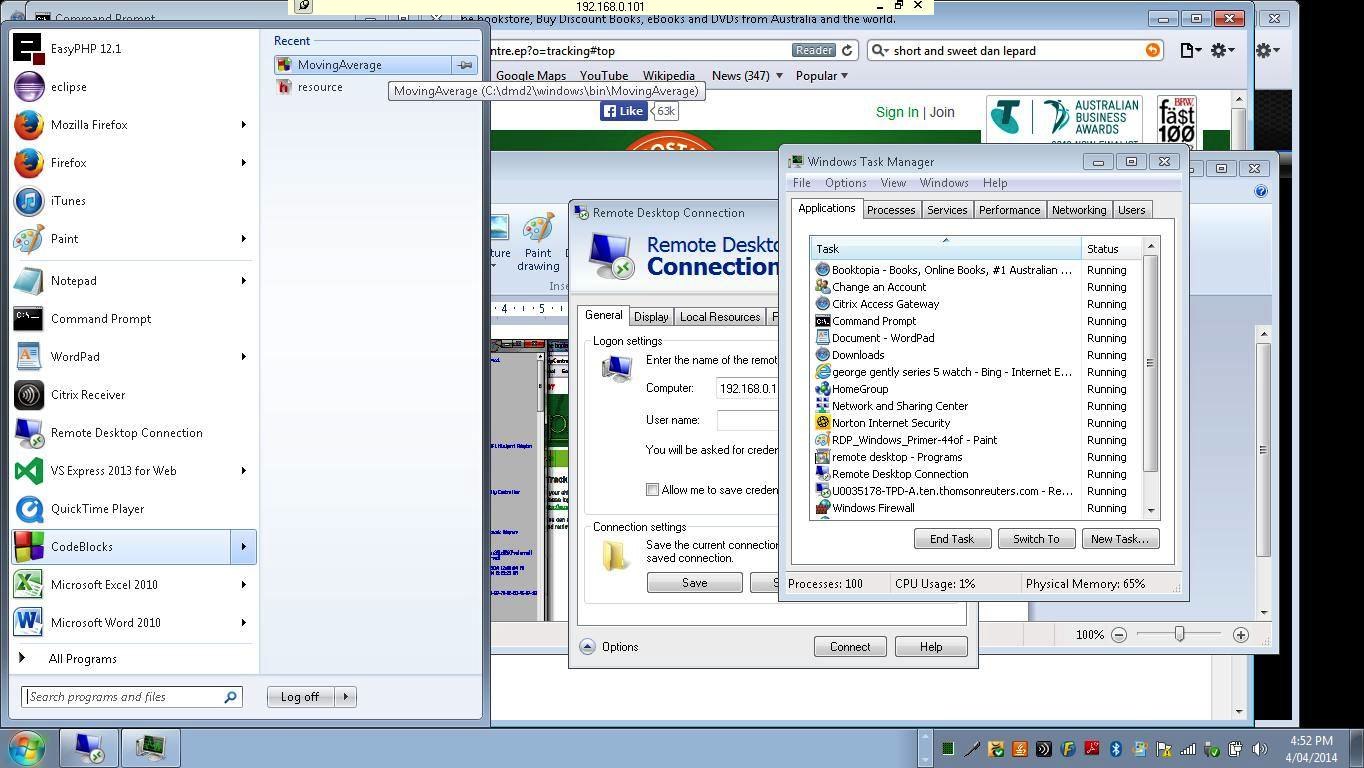This screenshot has width=1364, height=768.
Task: Open Command Prompt from Start menu
Action: pos(134,318)
